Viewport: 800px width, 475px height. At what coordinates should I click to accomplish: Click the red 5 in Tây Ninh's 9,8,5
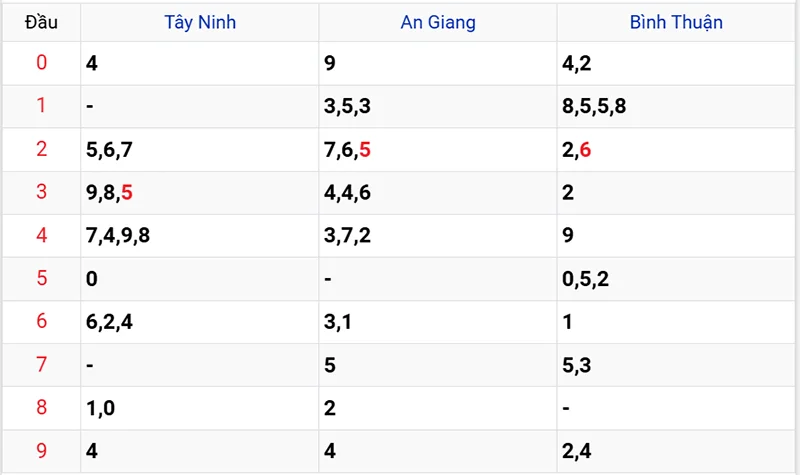[127, 193]
